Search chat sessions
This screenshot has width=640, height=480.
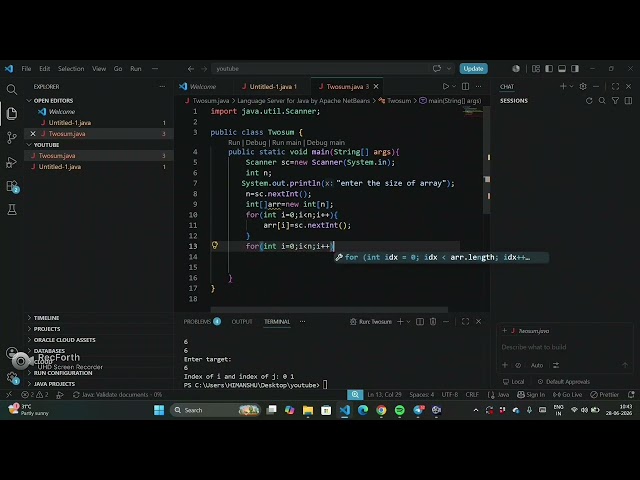click(602, 100)
